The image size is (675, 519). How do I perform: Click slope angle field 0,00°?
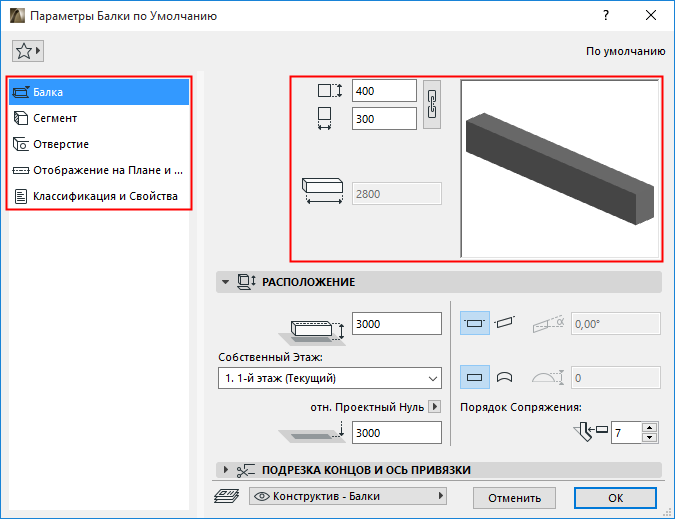coord(616,324)
